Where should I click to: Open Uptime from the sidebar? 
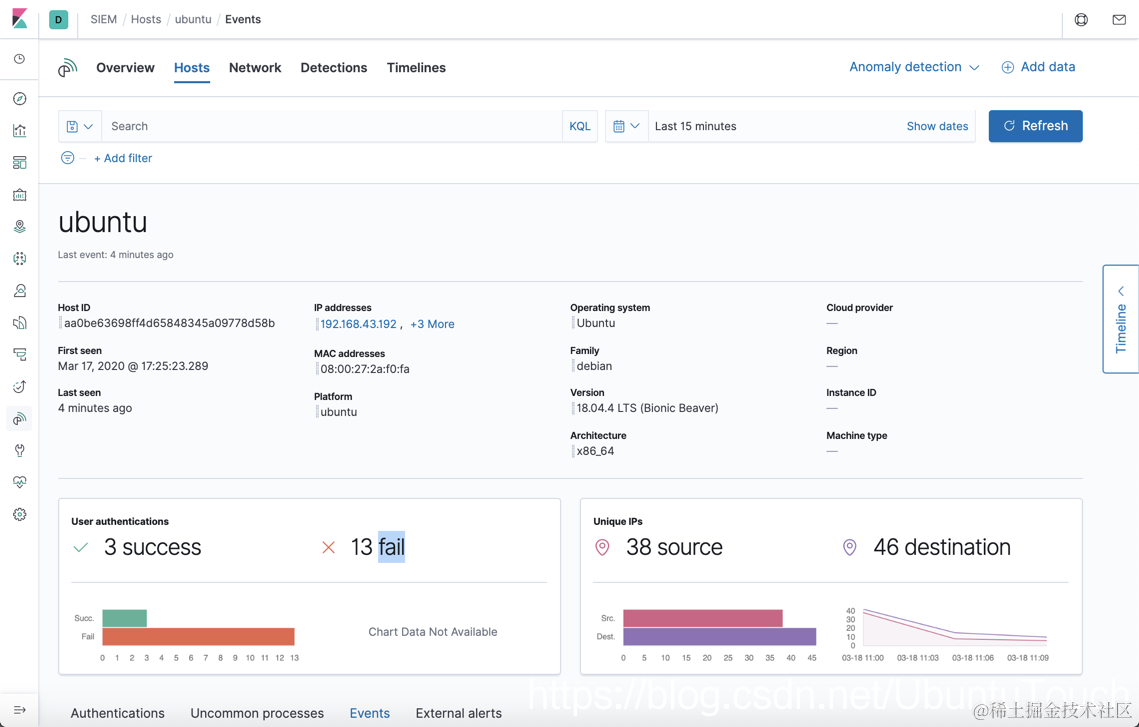point(20,386)
